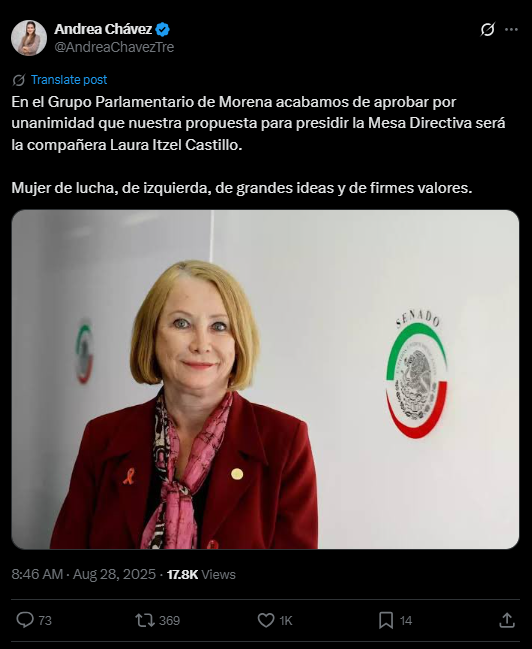Click the Grok icon in post header

click(x=487, y=30)
